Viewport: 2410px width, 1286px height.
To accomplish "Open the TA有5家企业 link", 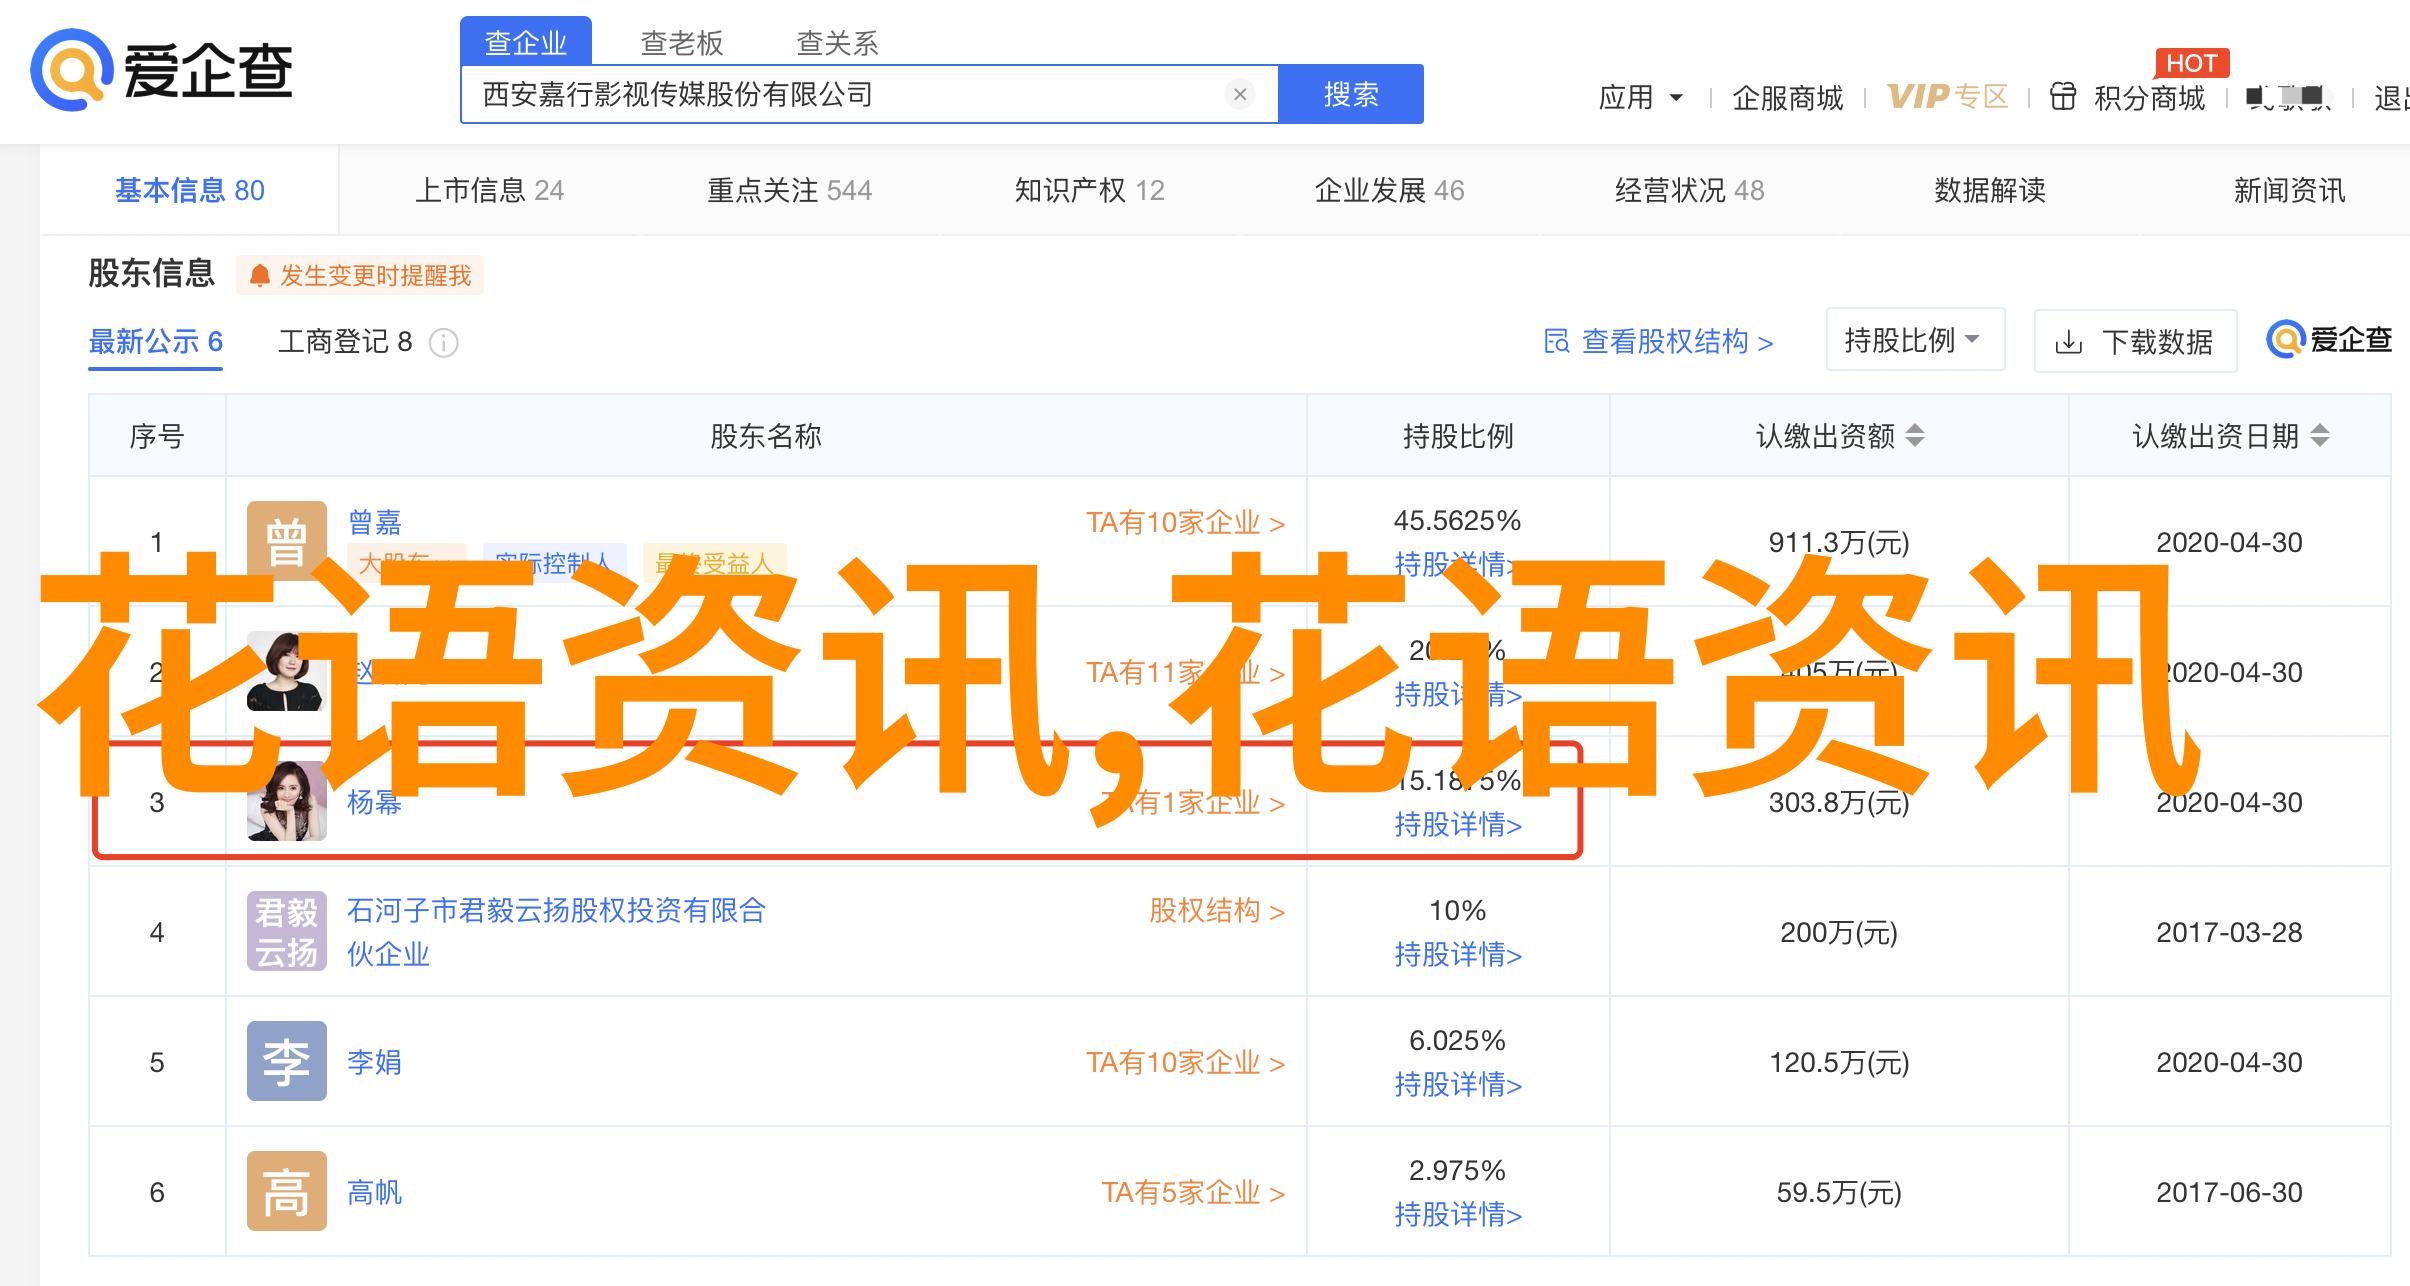I will point(1193,1193).
